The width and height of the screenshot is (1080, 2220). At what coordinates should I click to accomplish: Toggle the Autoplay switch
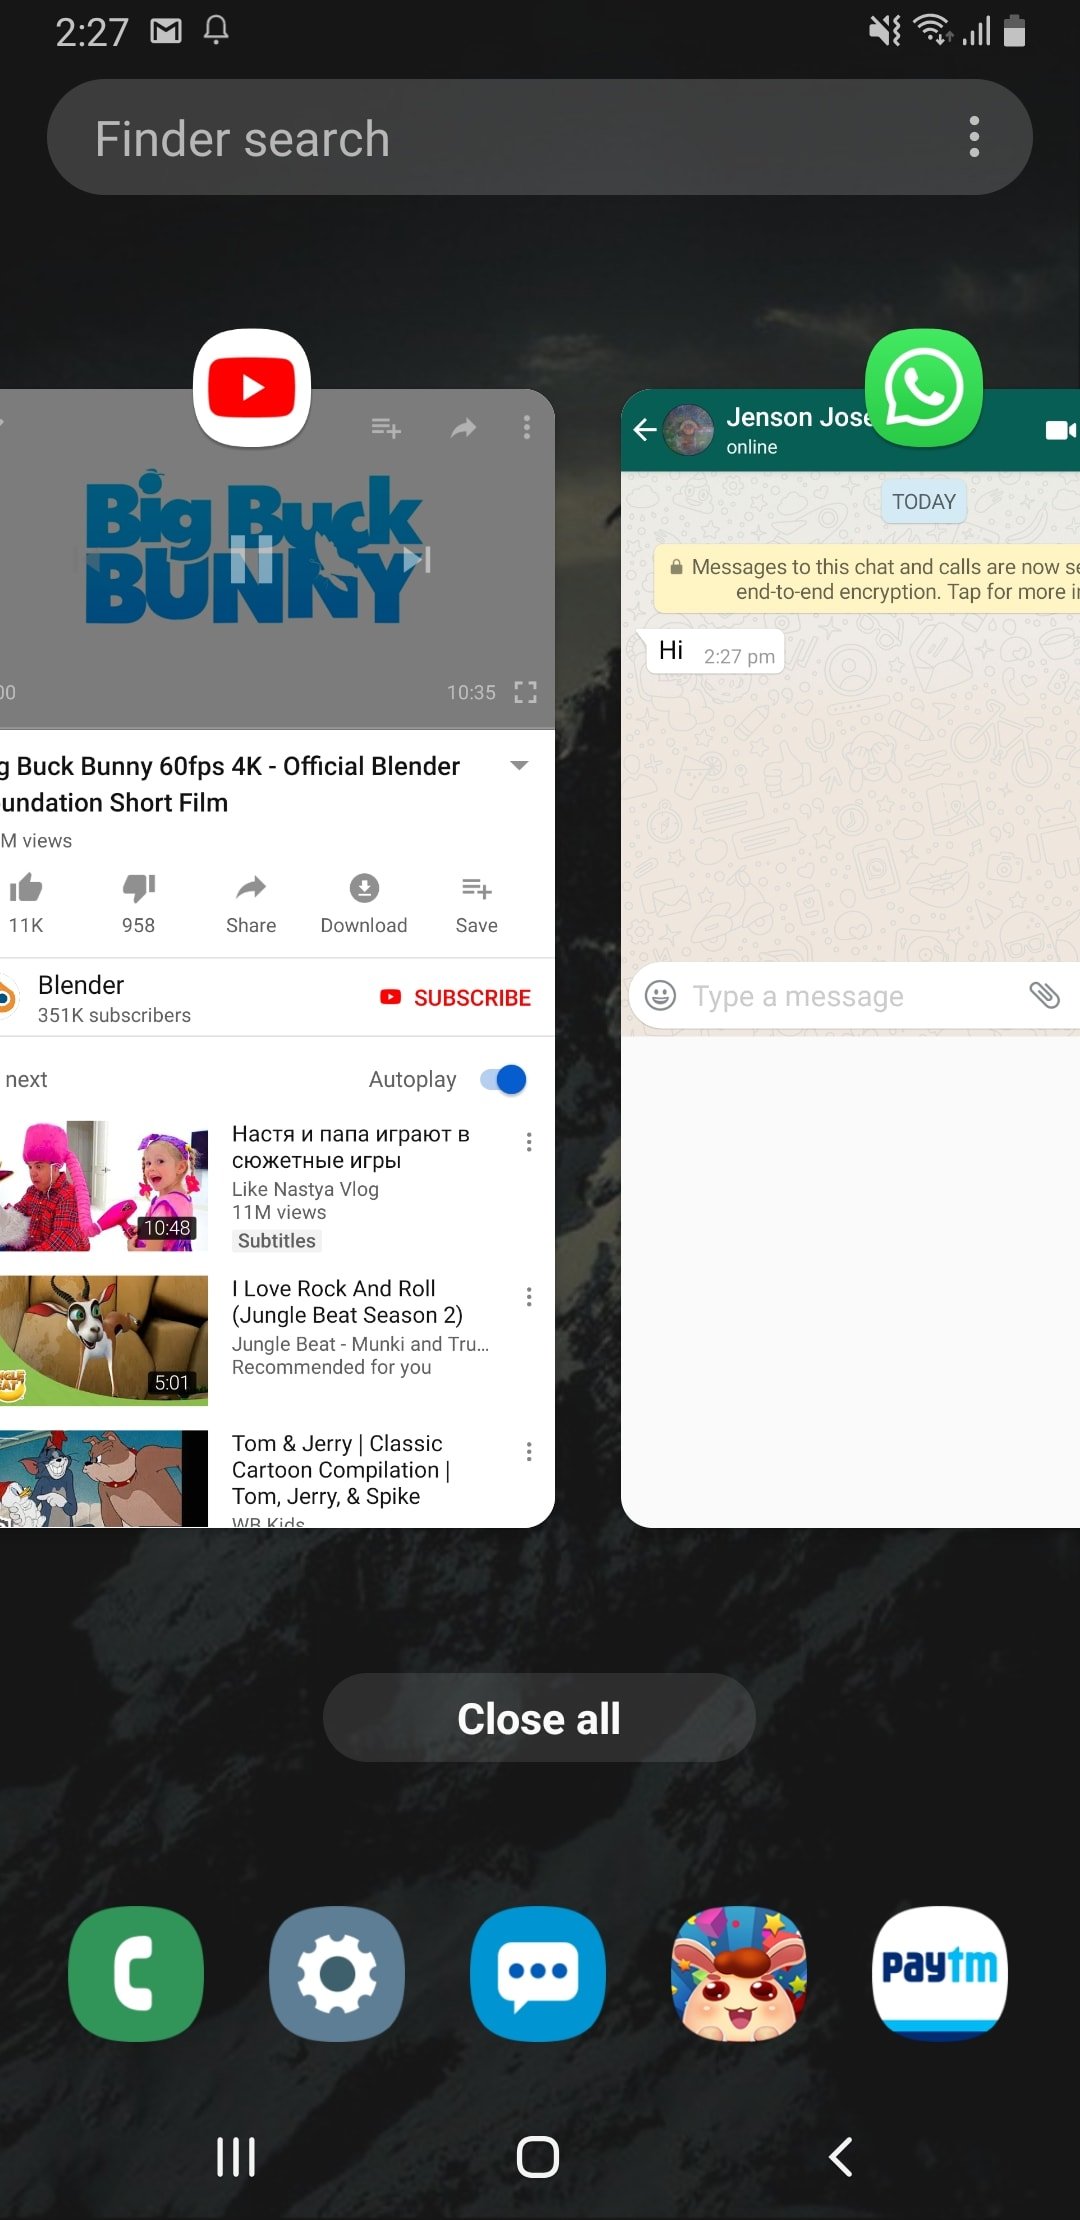tap(503, 1080)
